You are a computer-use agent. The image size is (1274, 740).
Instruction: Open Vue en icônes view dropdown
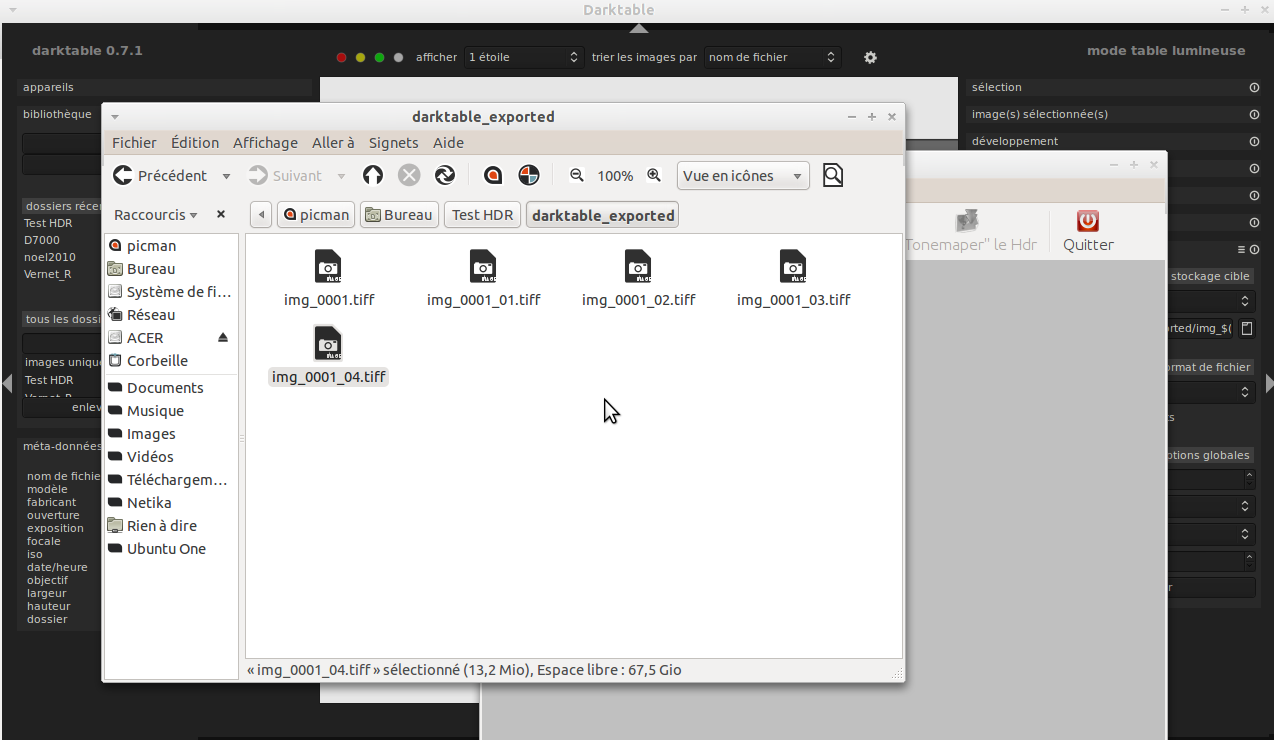point(743,176)
